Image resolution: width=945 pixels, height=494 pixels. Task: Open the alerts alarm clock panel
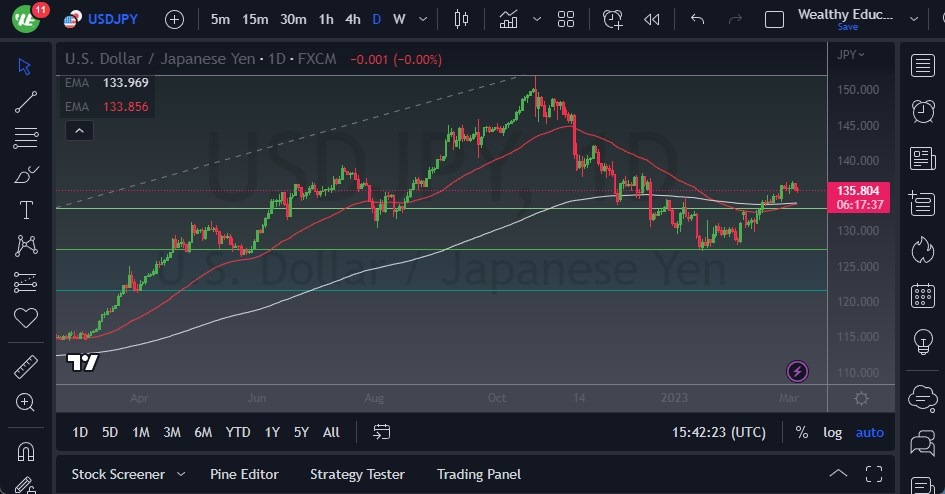[x=923, y=111]
